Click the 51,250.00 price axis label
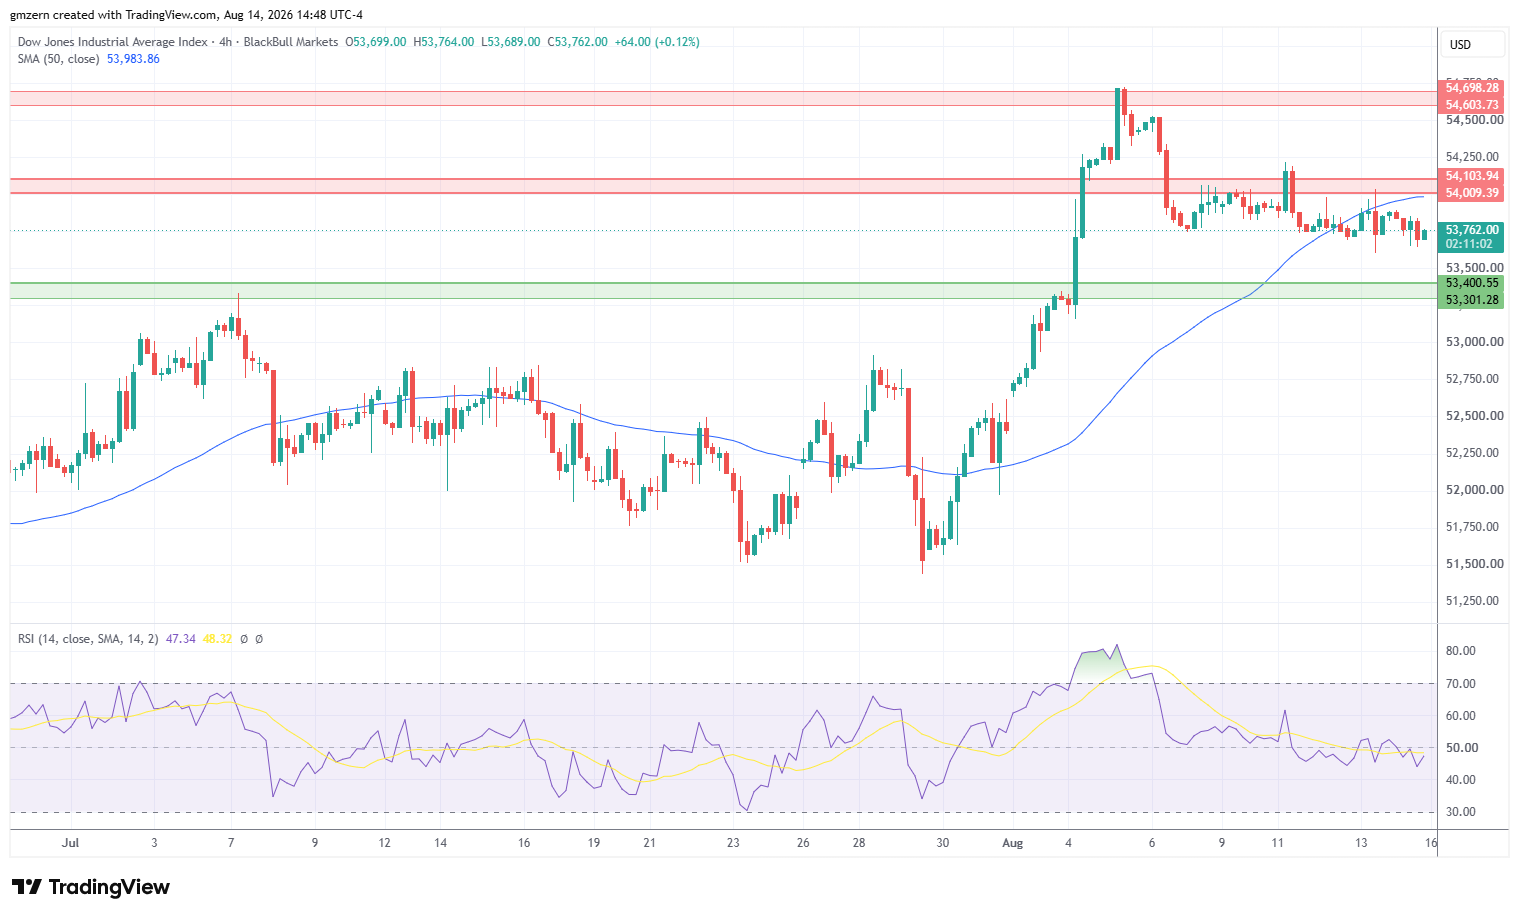The image size is (1519, 917). point(1474,601)
